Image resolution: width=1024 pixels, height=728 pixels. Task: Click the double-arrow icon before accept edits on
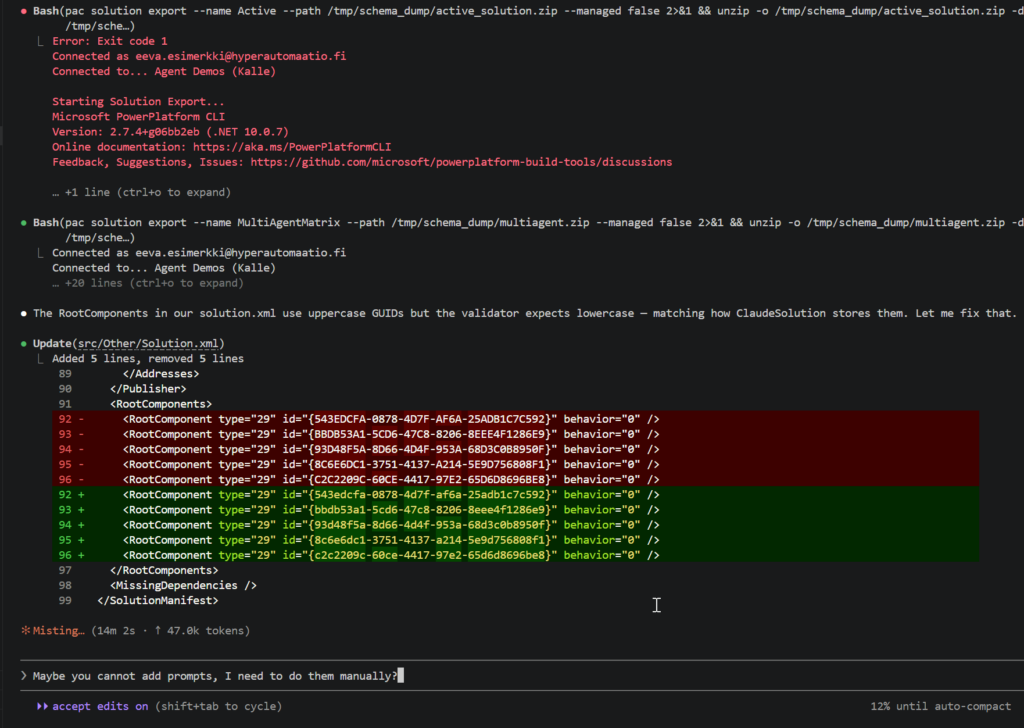(42, 706)
